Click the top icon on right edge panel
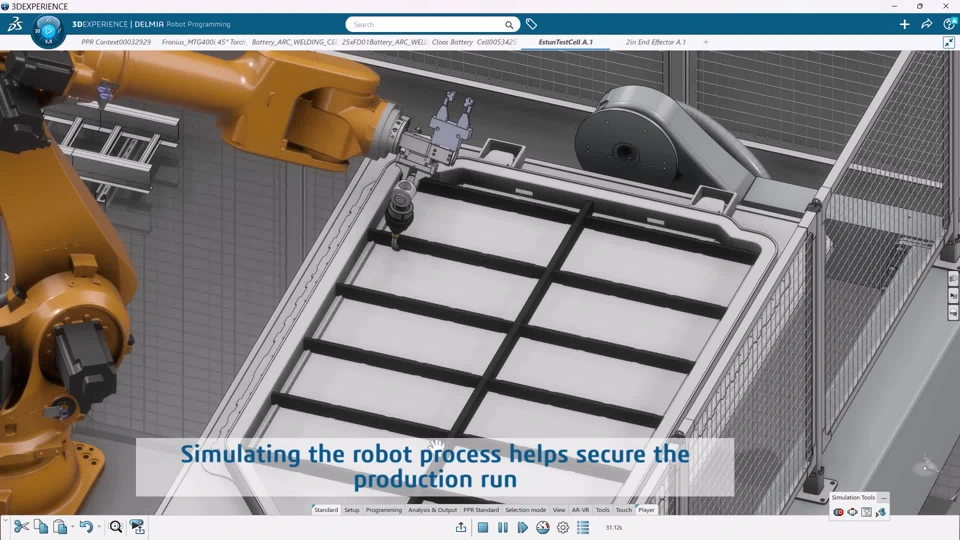This screenshot has width=960, height=540. coord(953,279)
